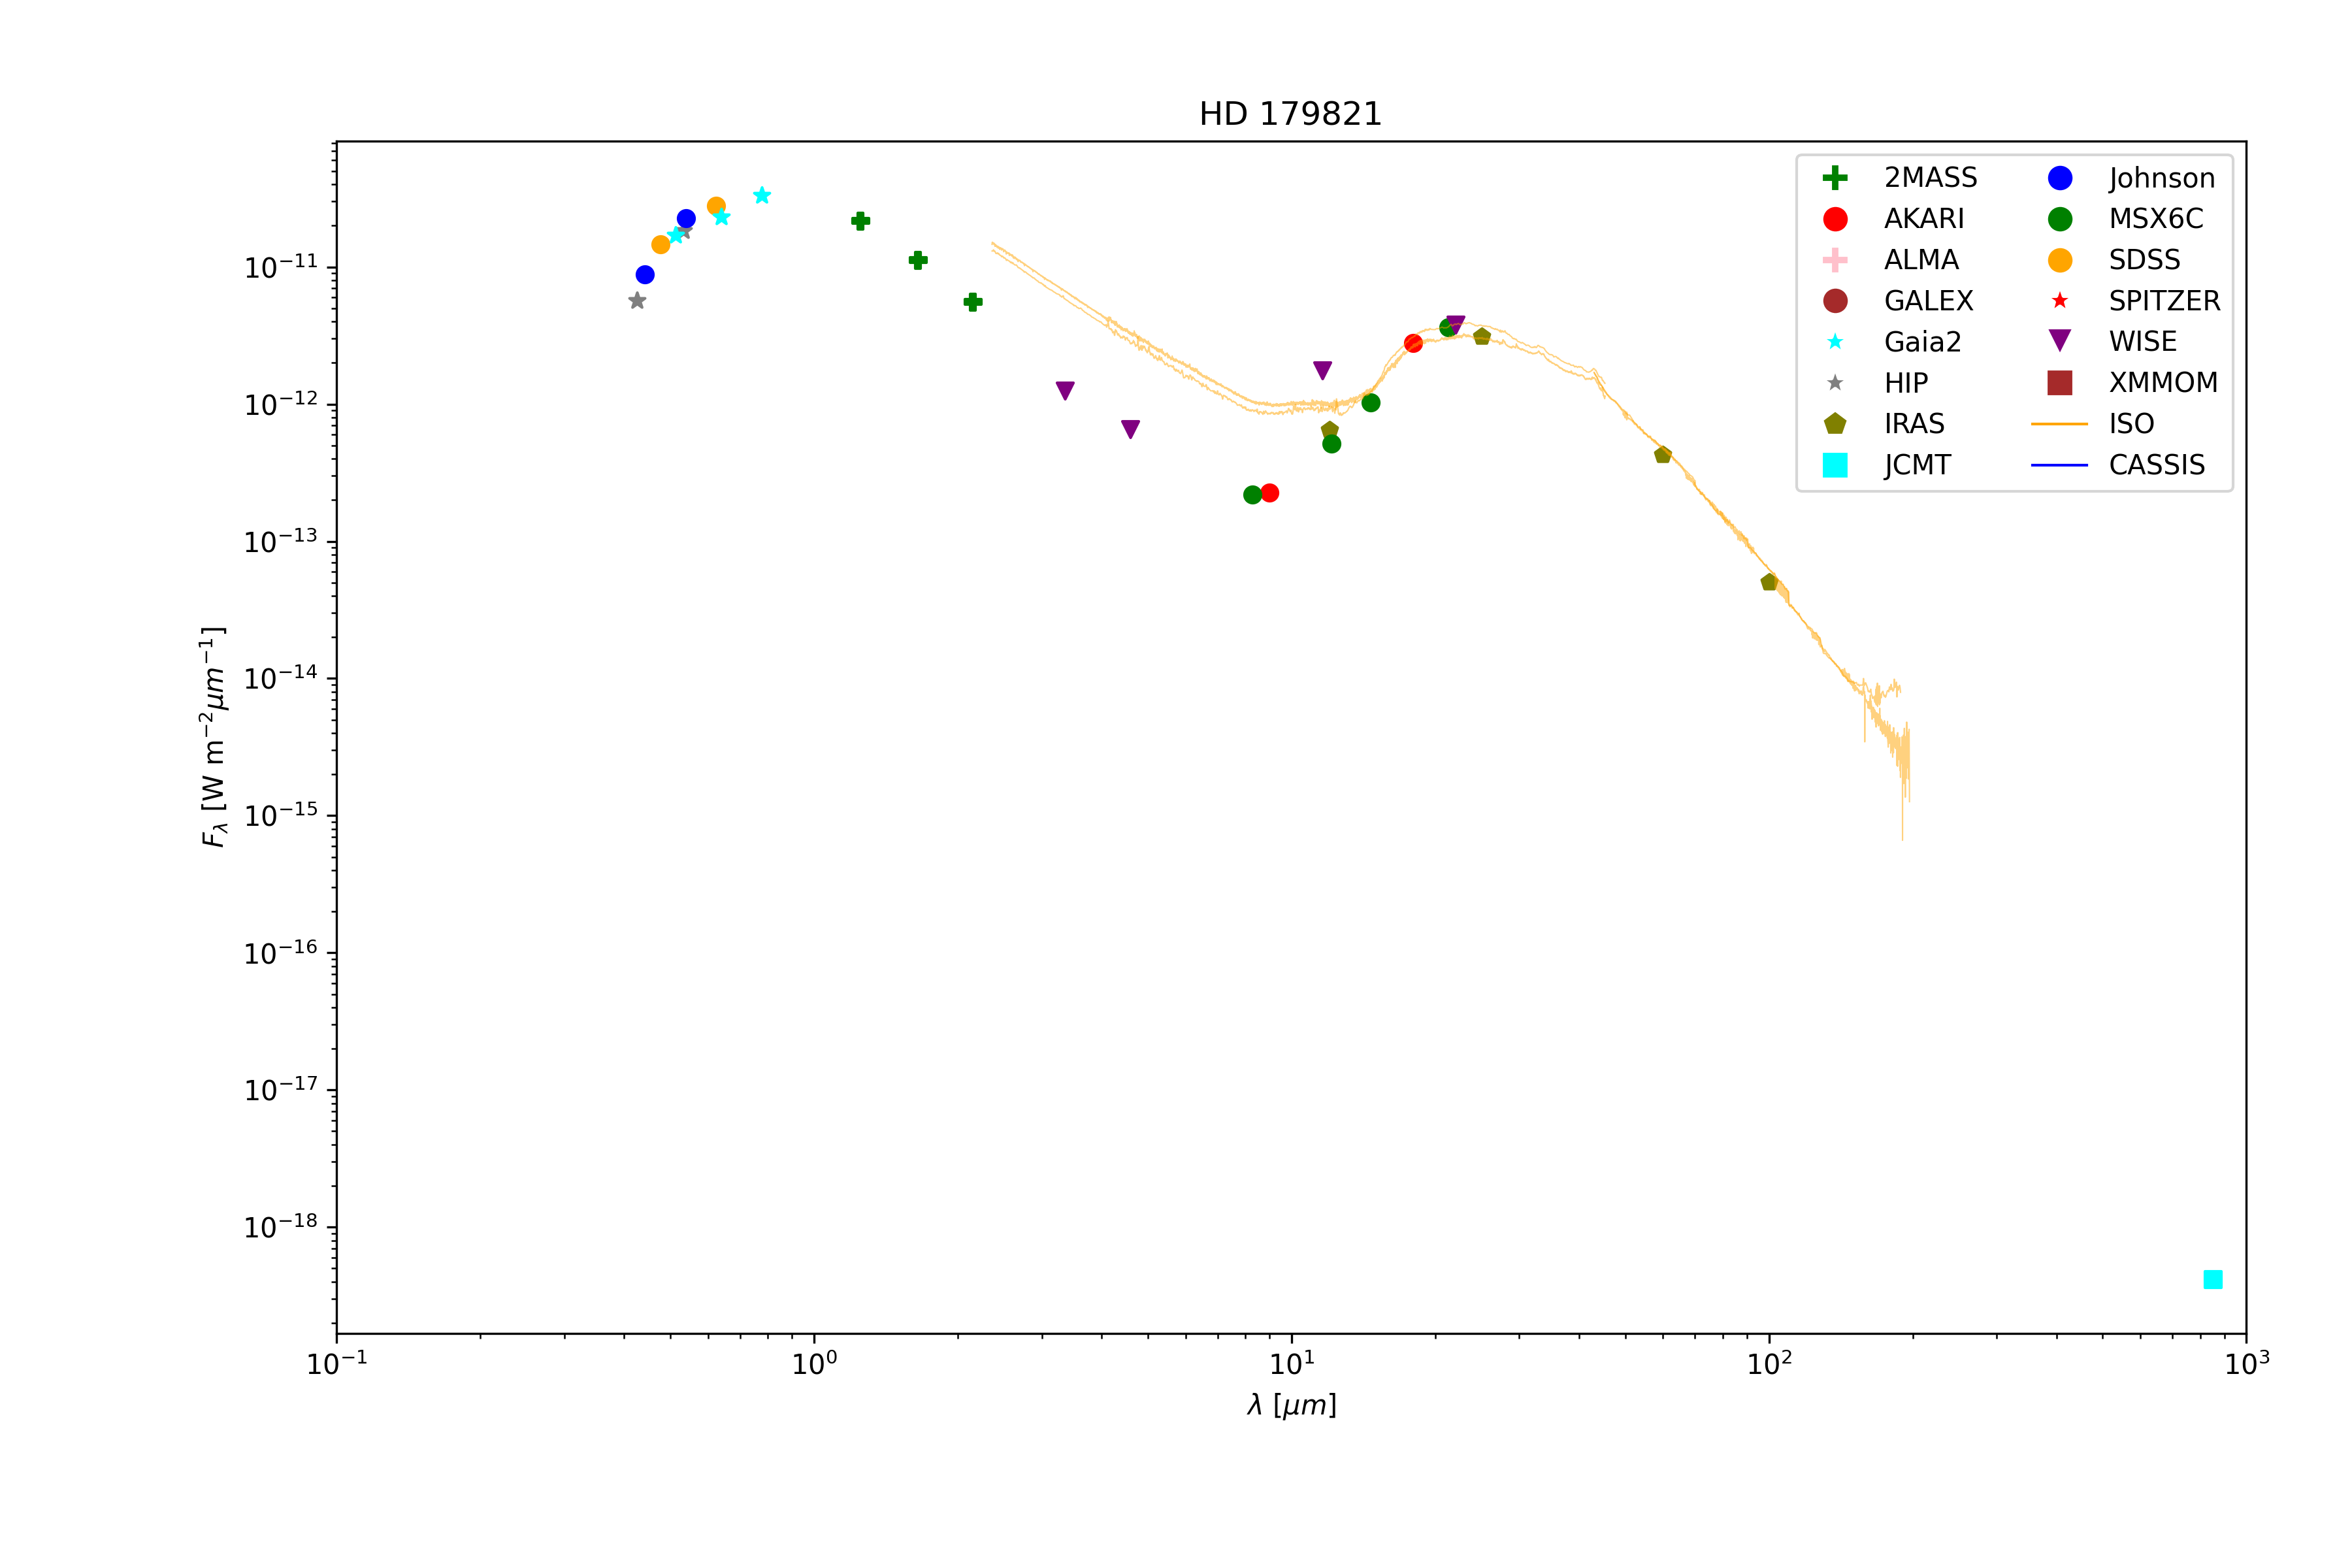Click the orange ISO line legend sample

tap(2060, 424)
